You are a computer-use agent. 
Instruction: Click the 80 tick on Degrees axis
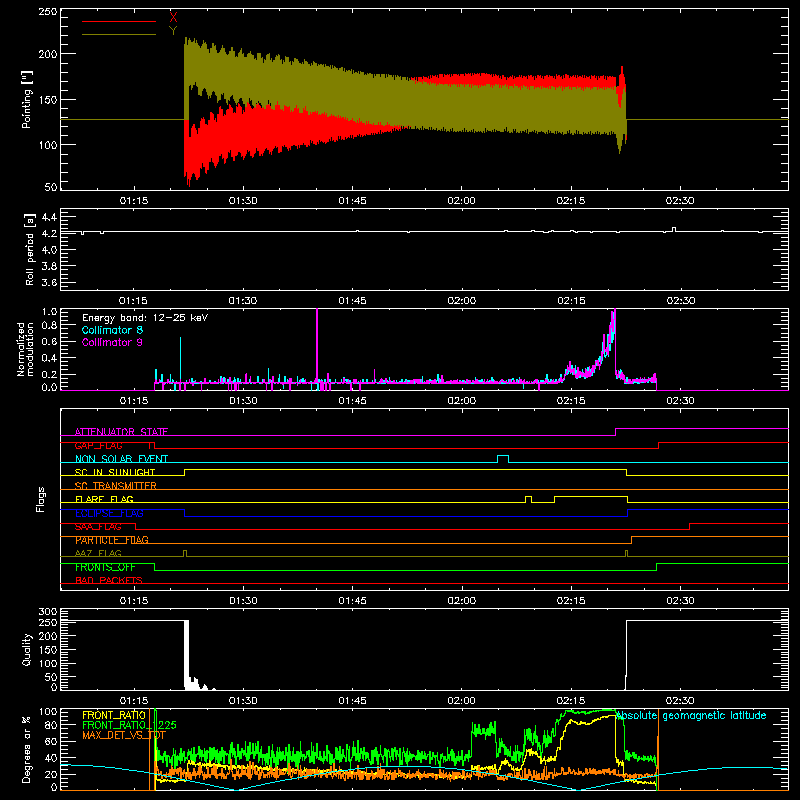[51, 726]
